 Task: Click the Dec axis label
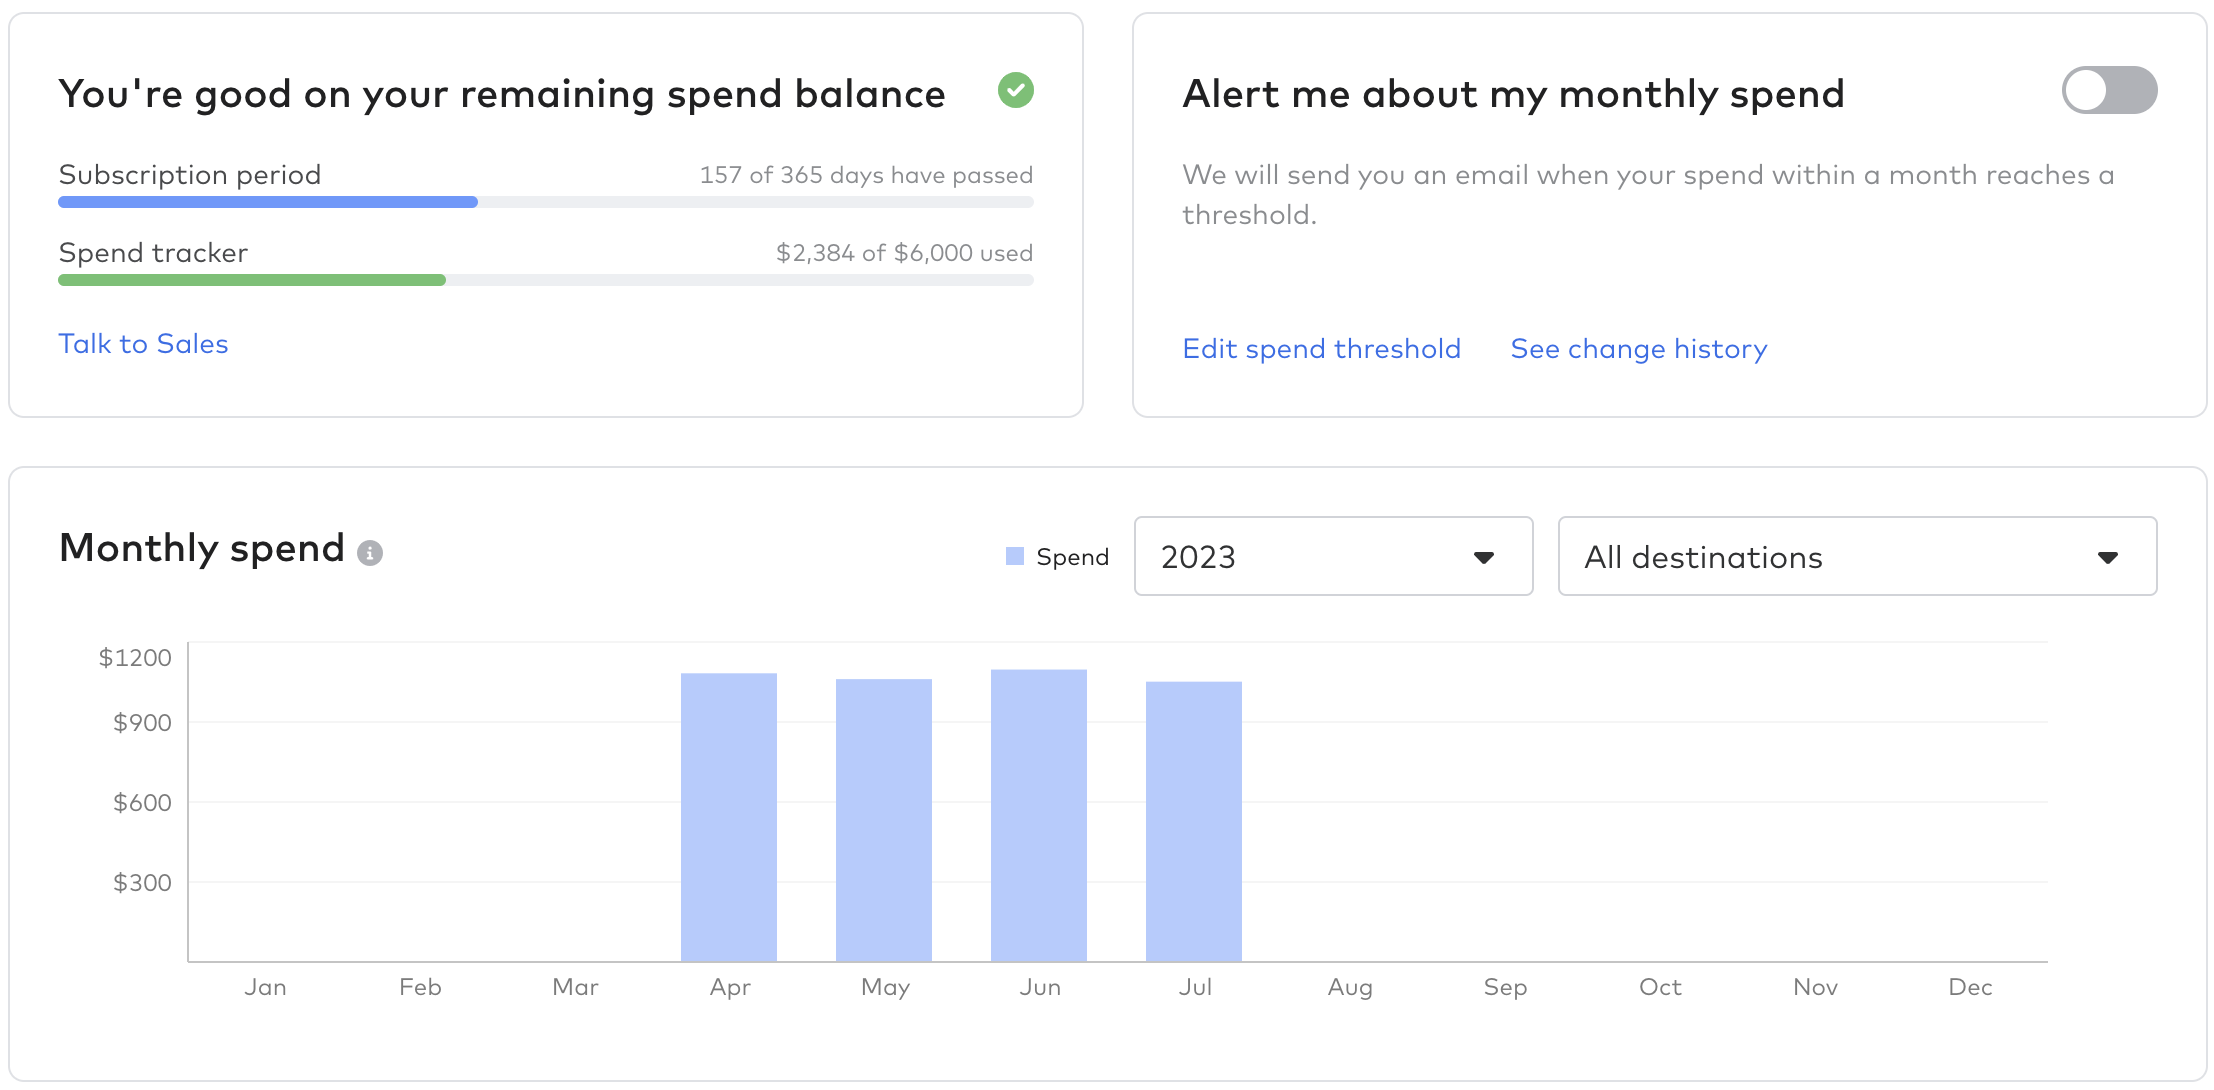point(1970,987)
